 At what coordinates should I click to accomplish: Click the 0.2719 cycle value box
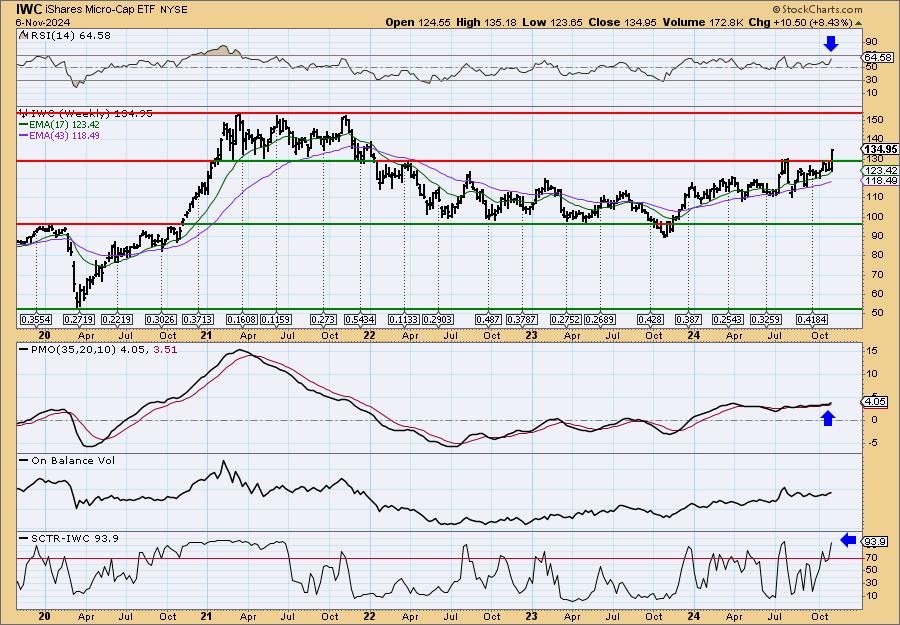click(x=79, y=319)
